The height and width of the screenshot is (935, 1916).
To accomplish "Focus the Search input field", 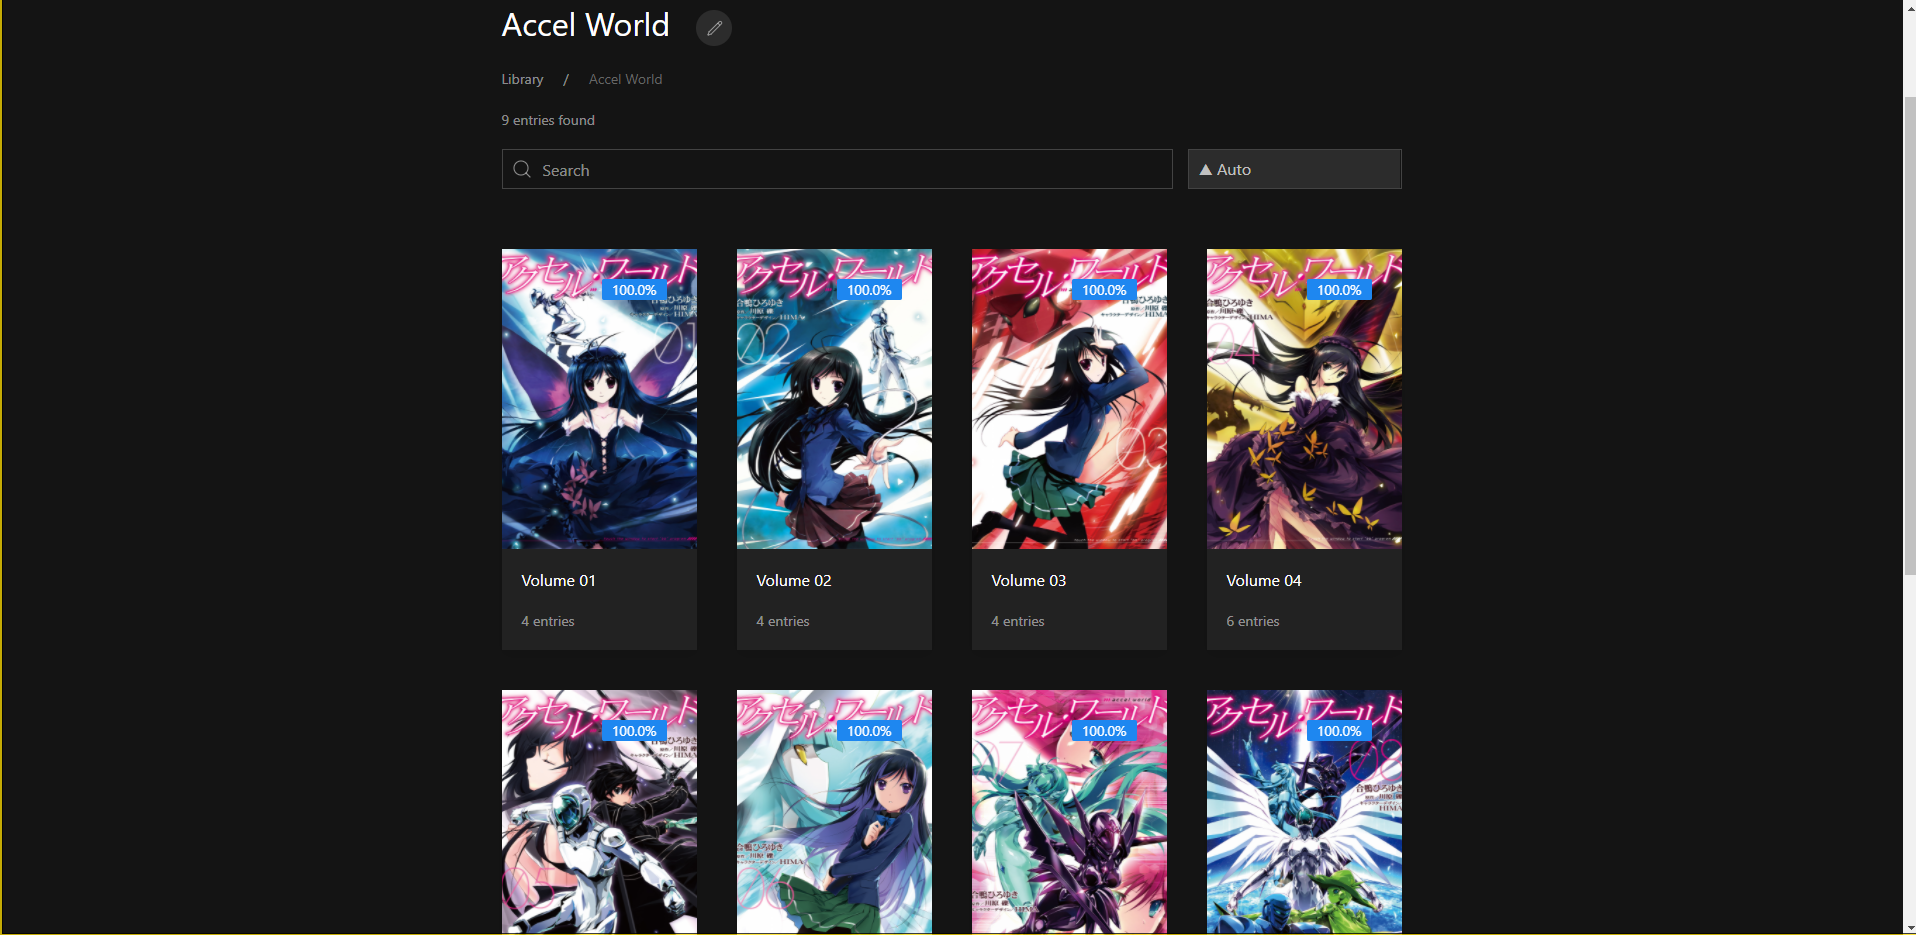I will [x=837, y=169].
